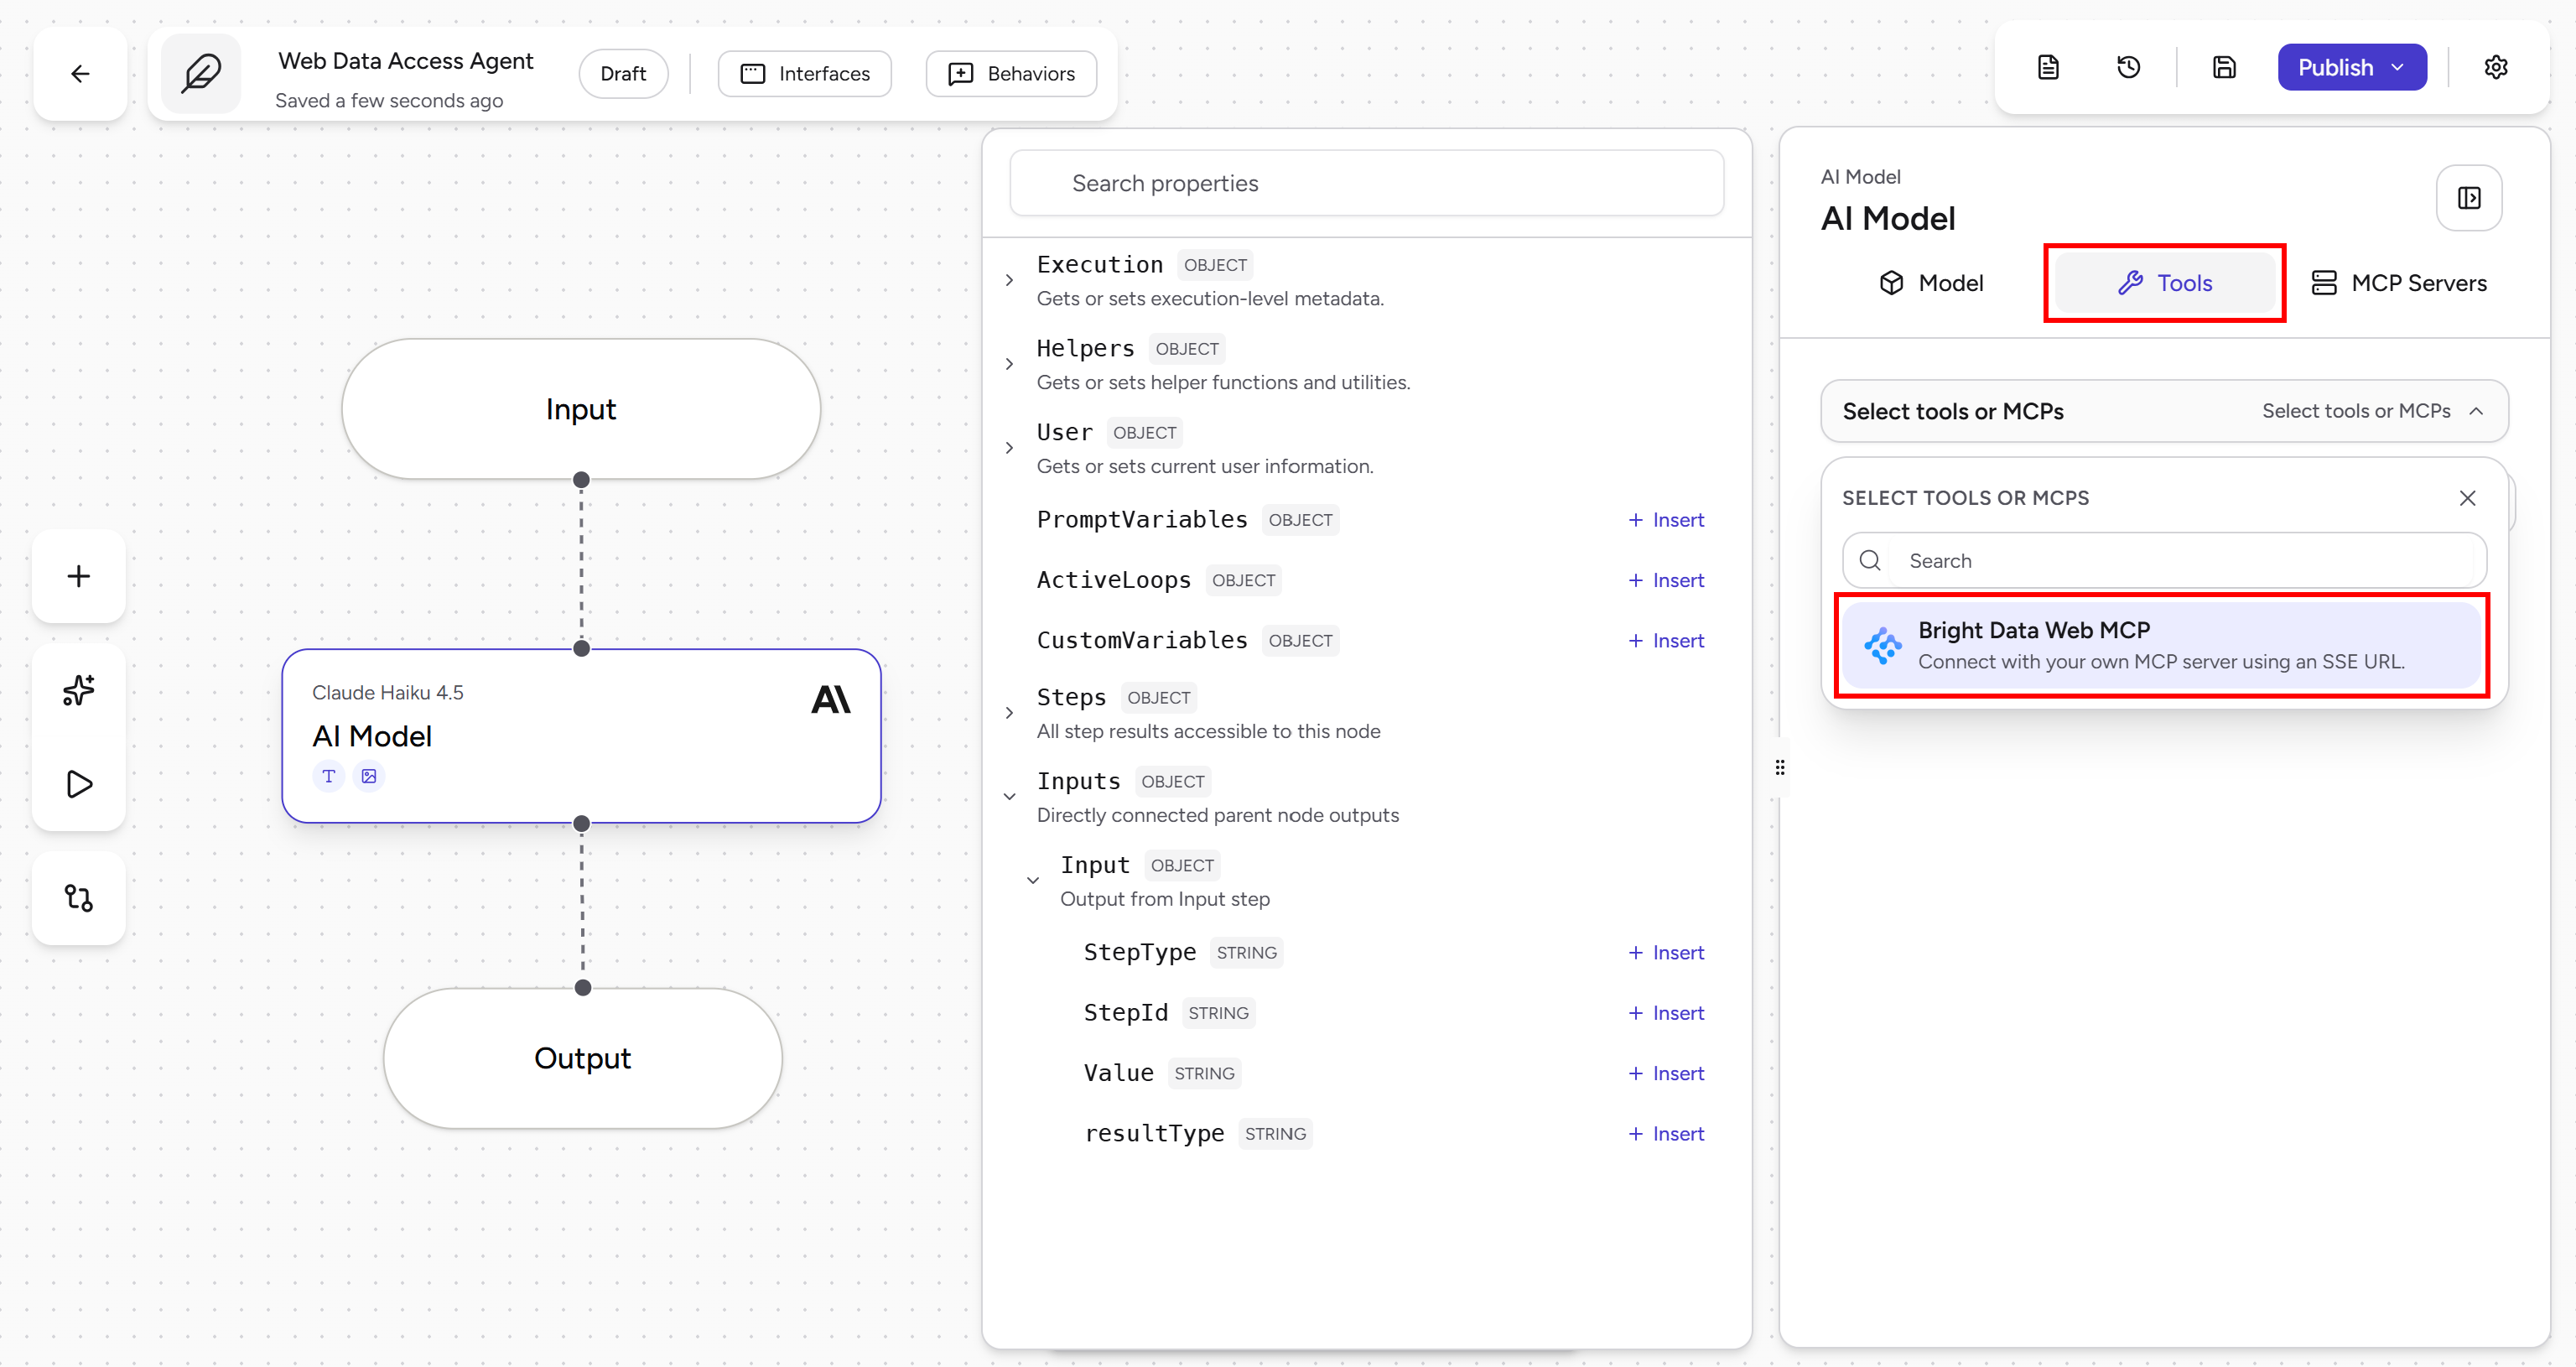Click the search magnifier icon in tools popup
Image resolution: width=2576 pixels, height=1367 pixels.
click(1870, 560)
